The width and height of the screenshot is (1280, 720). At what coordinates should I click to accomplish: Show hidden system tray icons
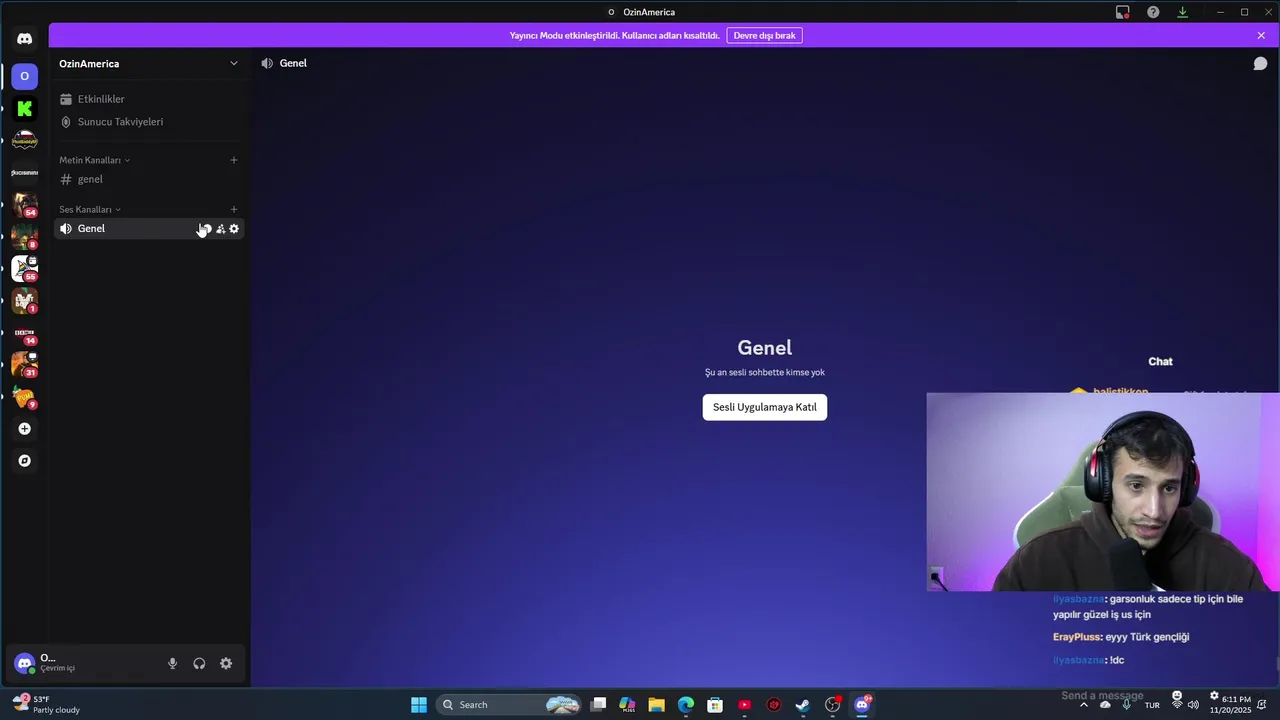1084,705
